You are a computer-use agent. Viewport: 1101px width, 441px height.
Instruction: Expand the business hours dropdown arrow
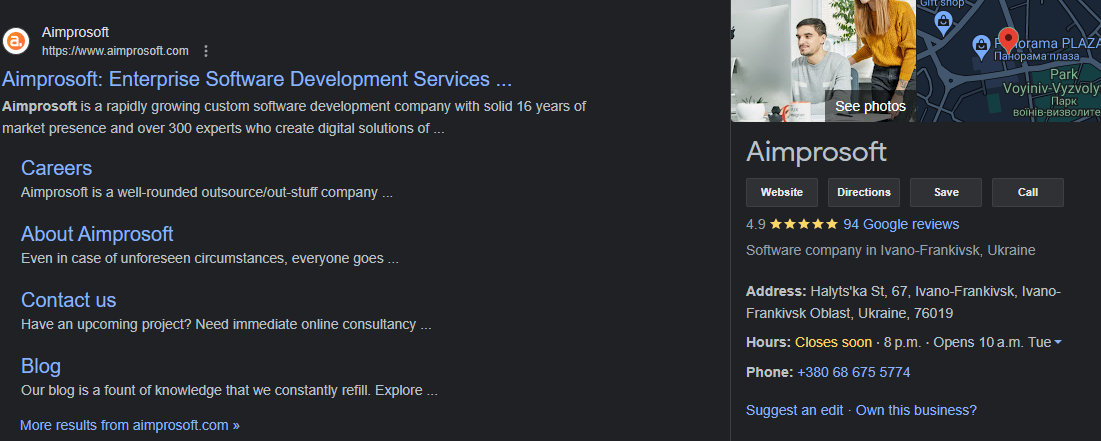(x=1058, y=342)
